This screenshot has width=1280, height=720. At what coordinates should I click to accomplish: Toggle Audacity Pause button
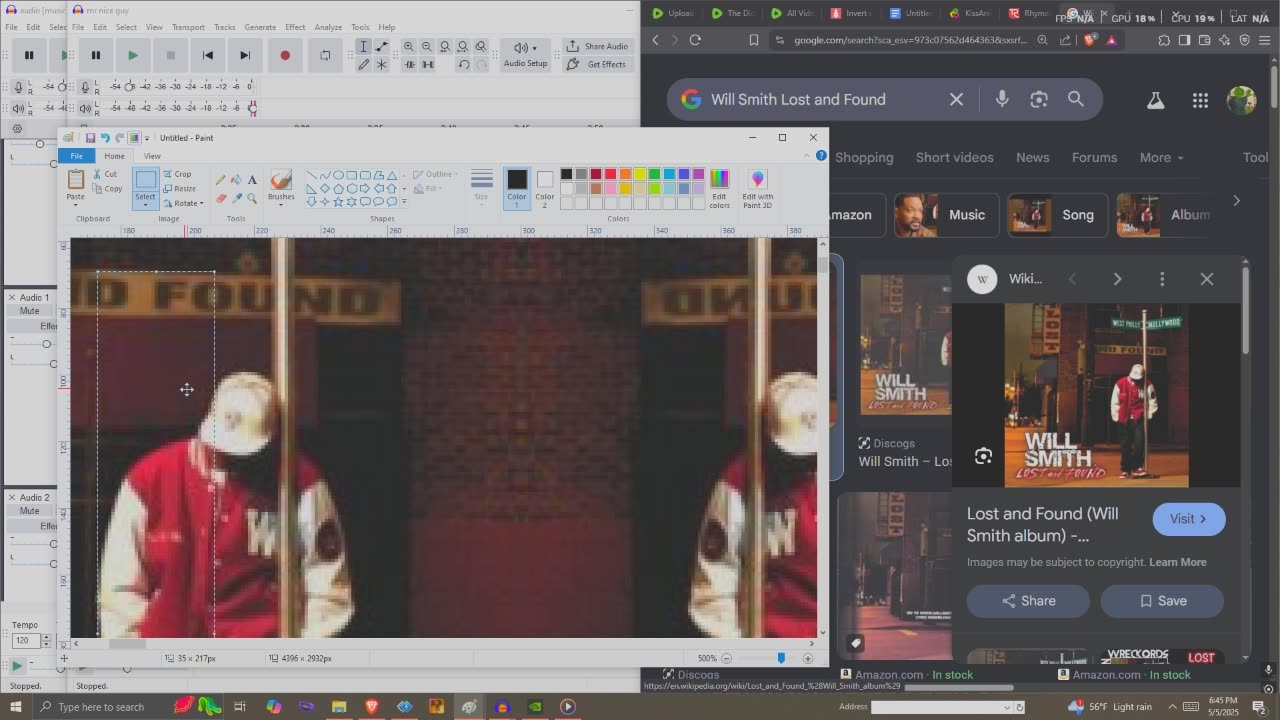96,55
